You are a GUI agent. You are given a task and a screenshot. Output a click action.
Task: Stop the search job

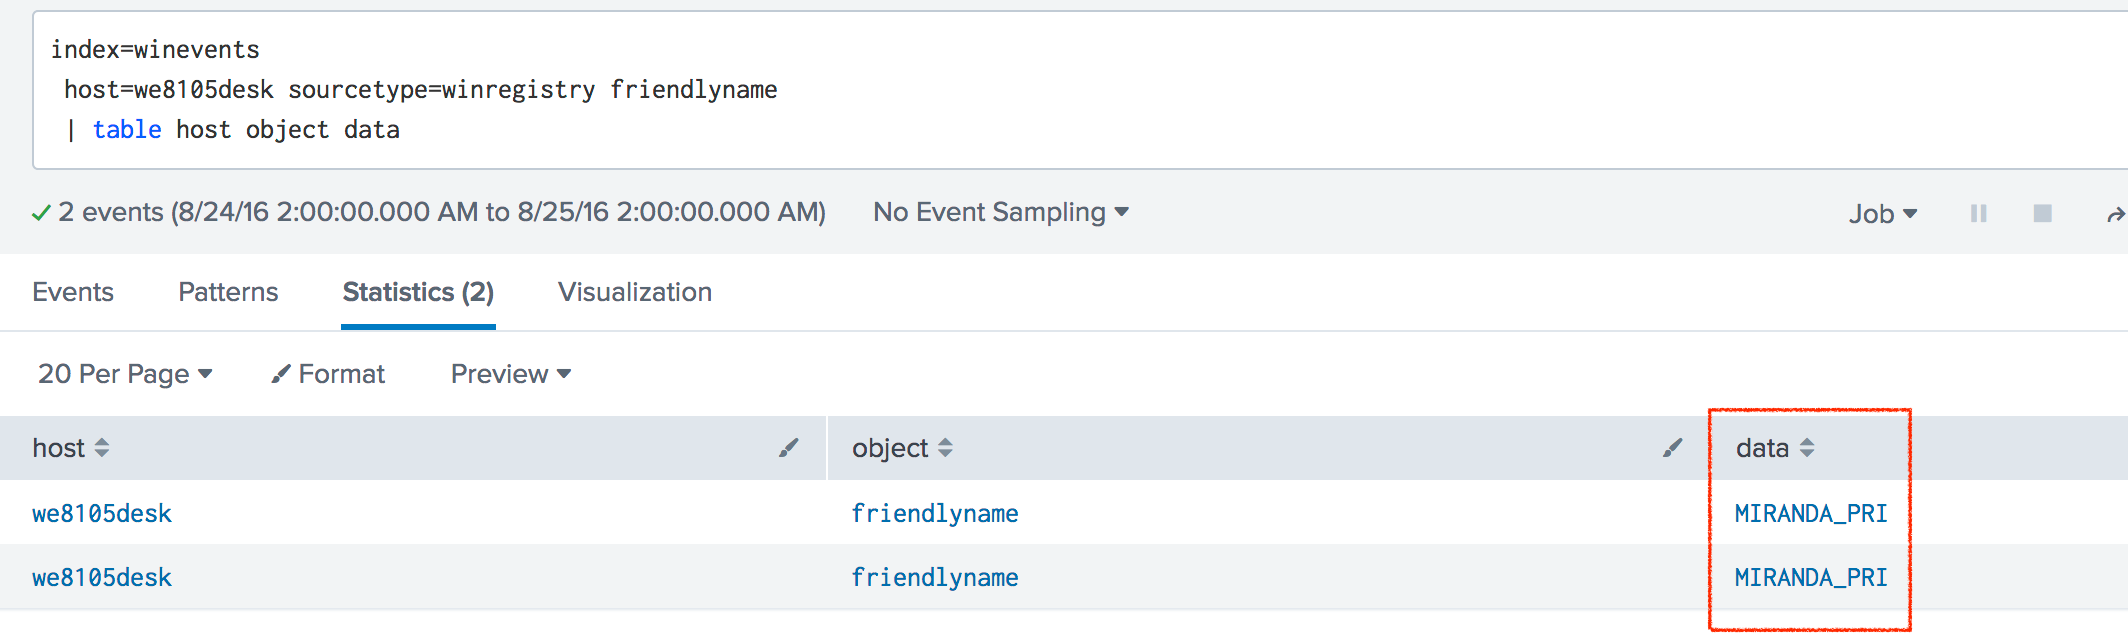click(x=2043, y=213)
